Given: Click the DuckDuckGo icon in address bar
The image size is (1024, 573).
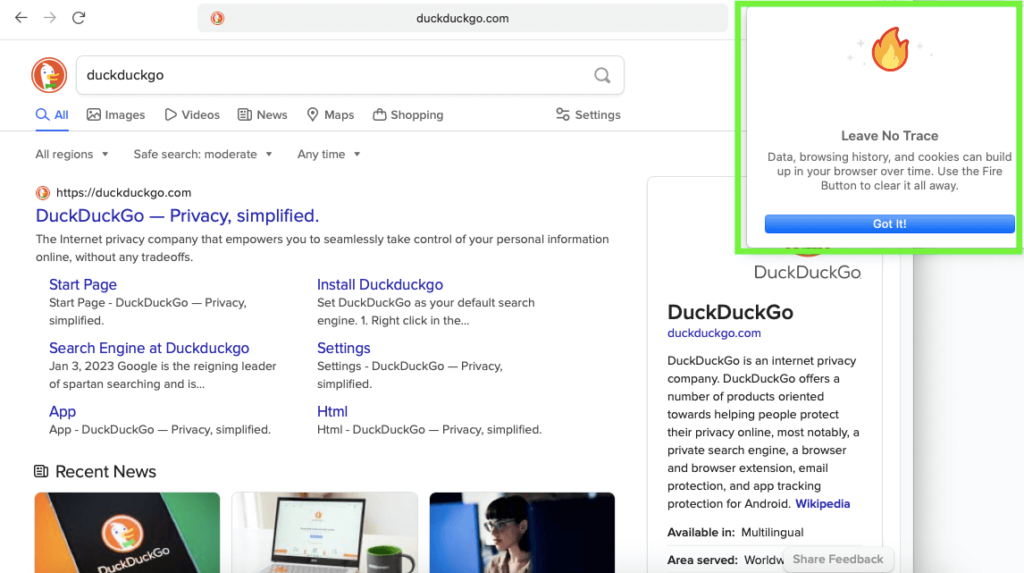Looking at the screenshot, I should pos(217,18).
